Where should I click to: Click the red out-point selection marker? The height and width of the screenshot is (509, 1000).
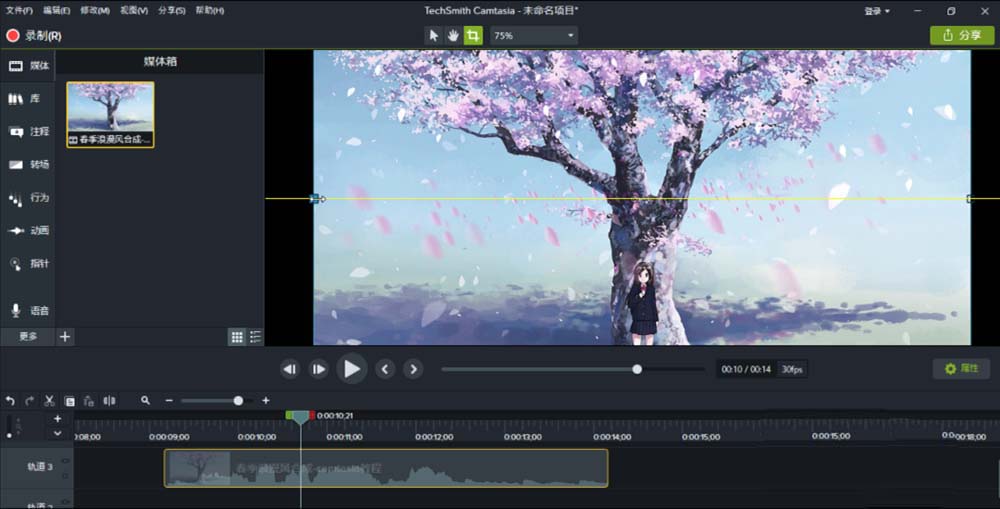click(x=312, y=415)
